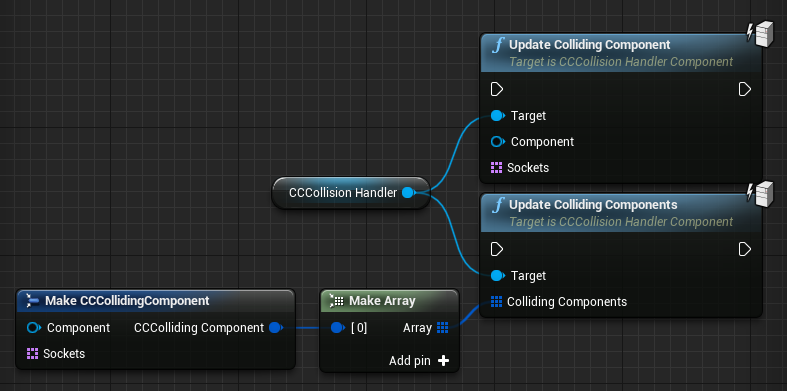Select the CCCollision Handler variable node

[351, 193]
